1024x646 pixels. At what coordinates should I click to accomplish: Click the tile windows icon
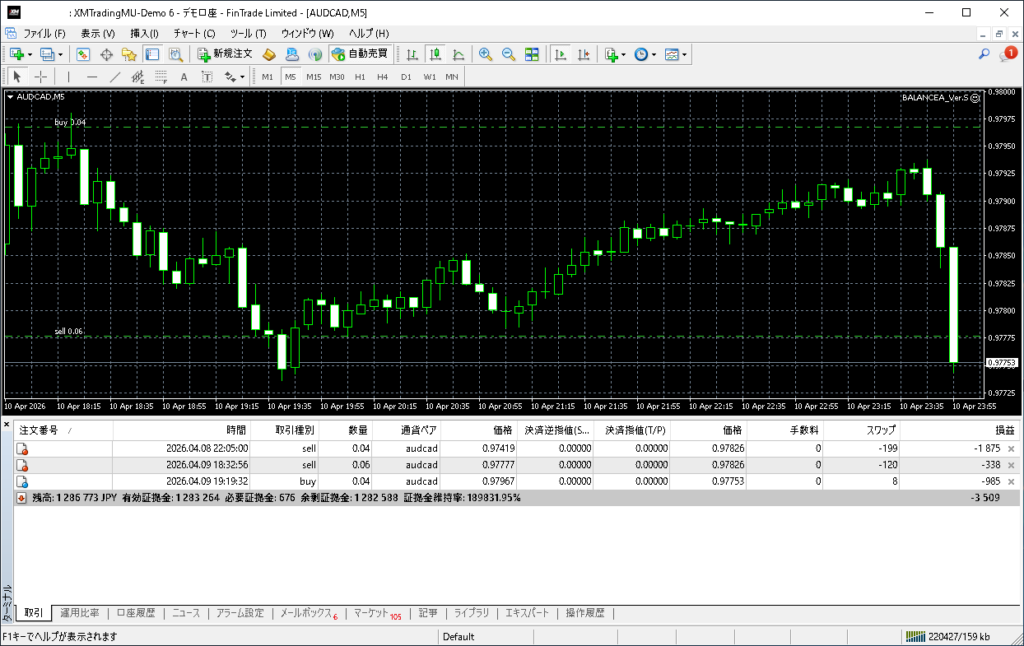click(x=532, y=54)
